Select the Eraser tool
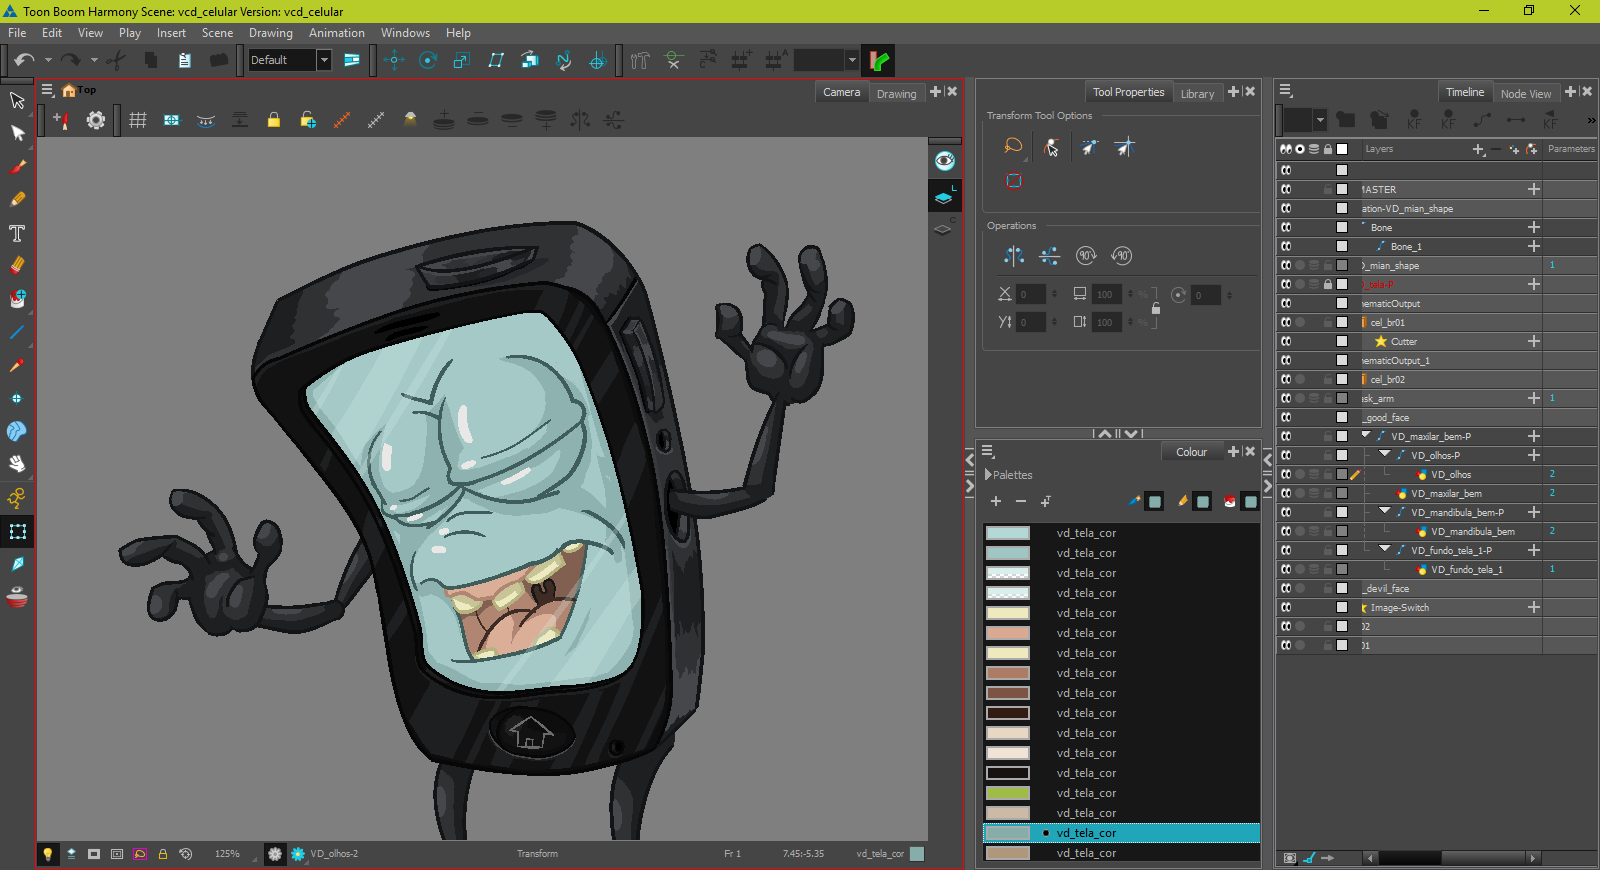This screenshot has height=870, width=1600. [x=17, y=266]
